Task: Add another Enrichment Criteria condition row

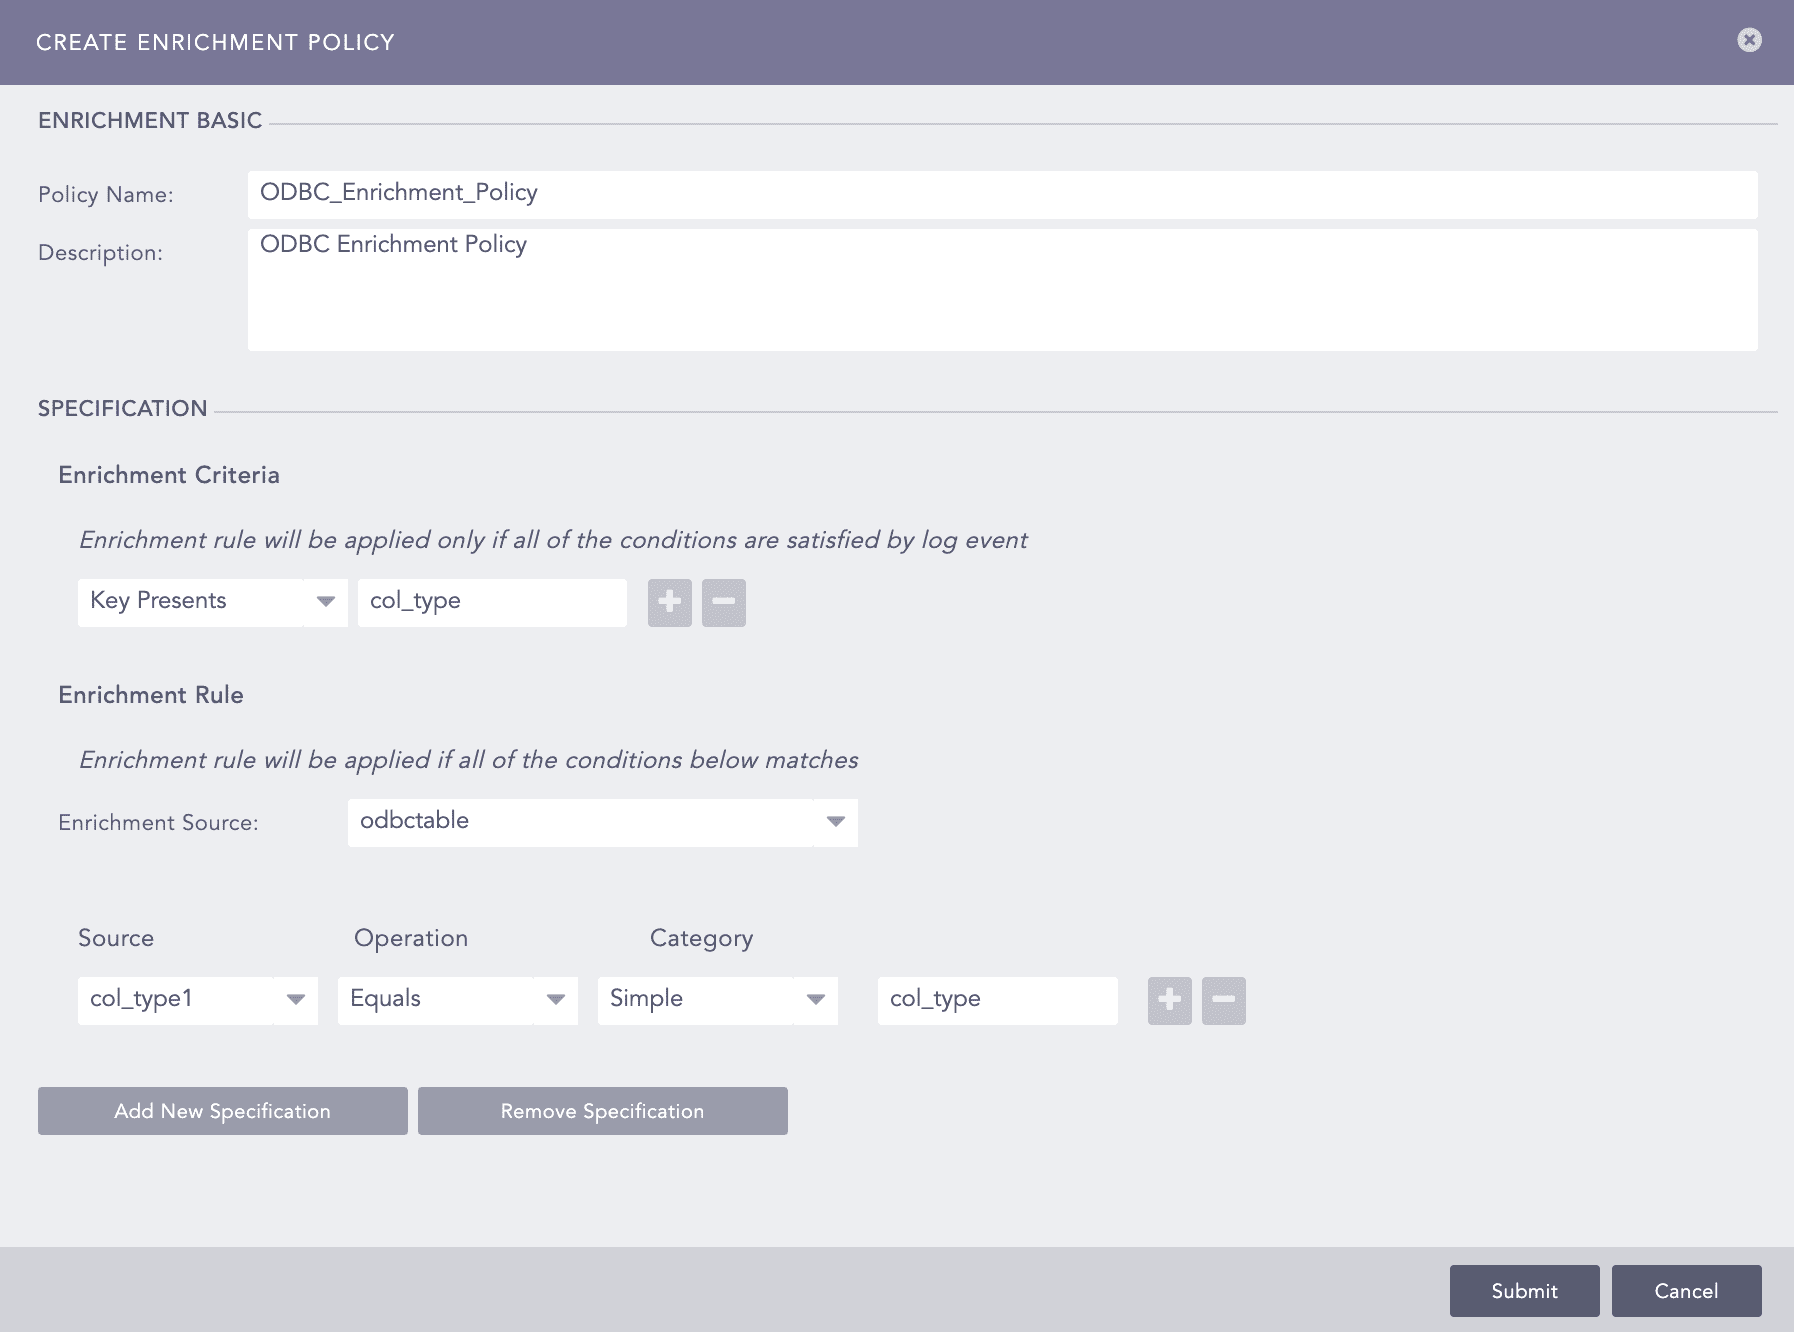Action: [x=669, y=602]
